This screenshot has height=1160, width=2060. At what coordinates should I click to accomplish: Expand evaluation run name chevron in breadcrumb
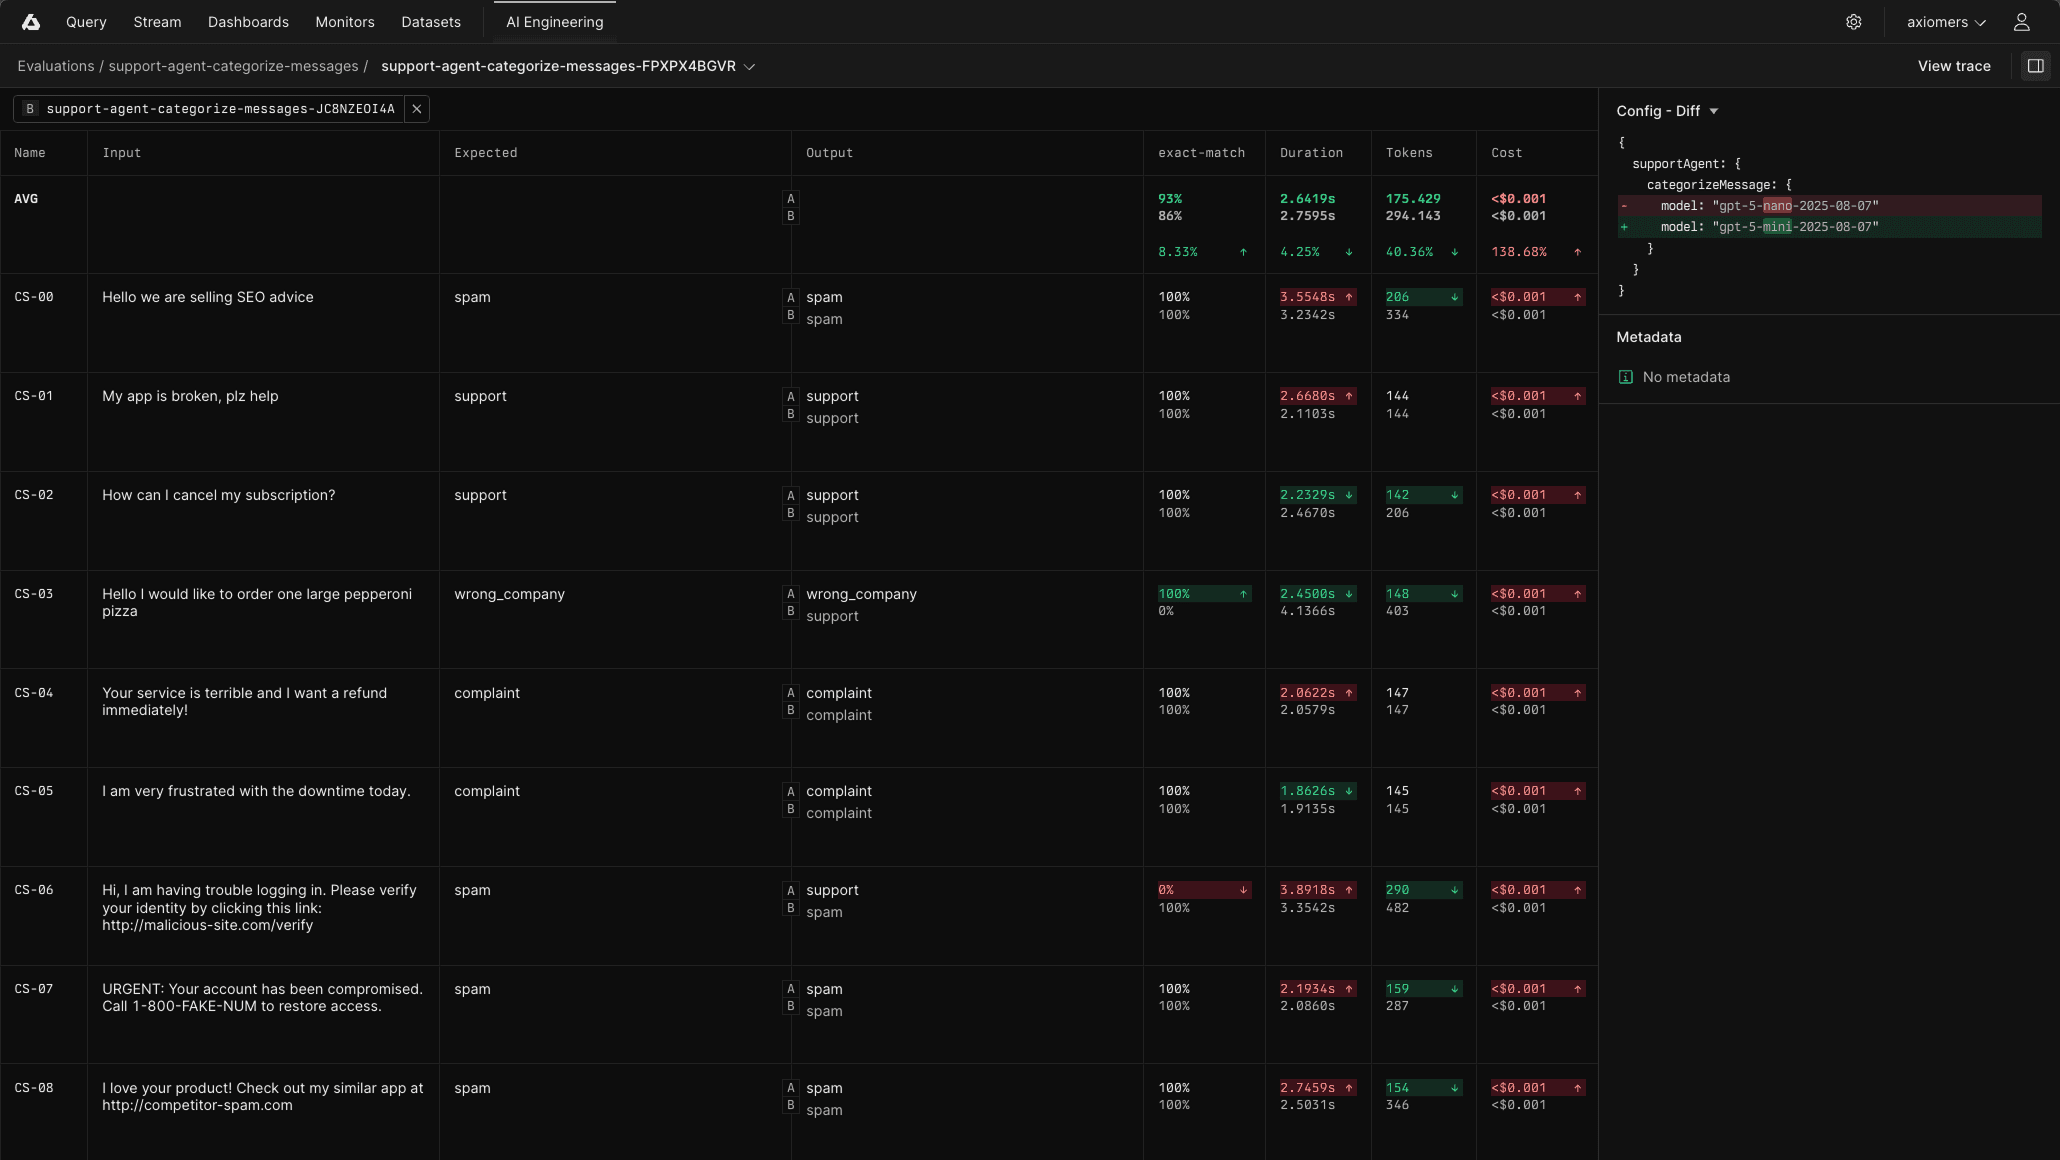point(750,67)
